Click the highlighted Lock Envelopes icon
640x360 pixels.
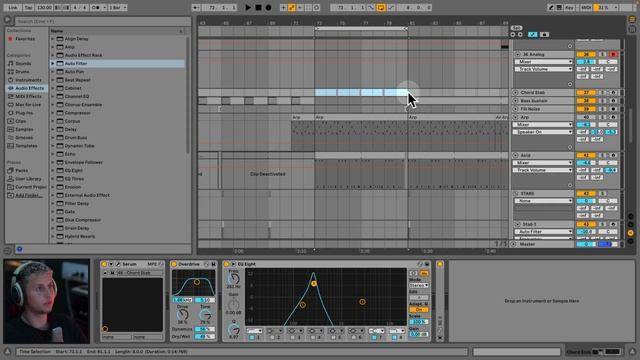[x=533, y=35]
